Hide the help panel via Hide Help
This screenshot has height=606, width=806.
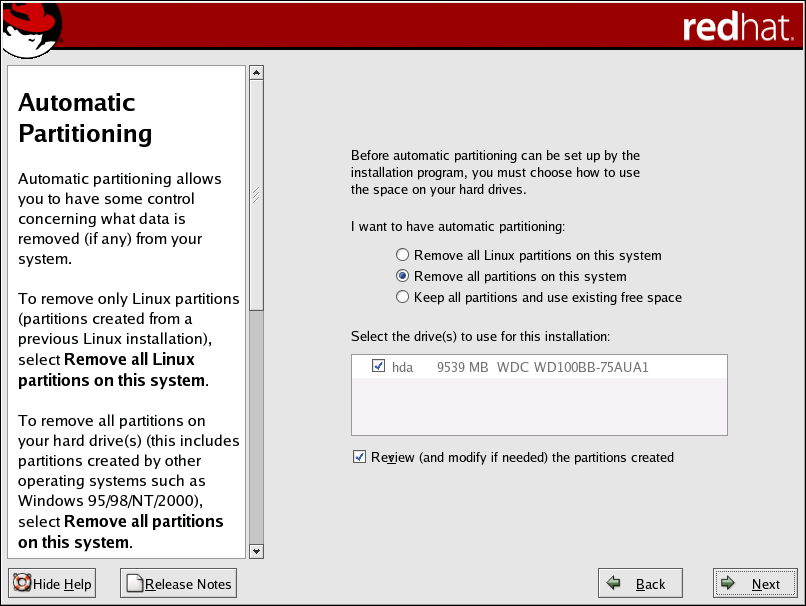[x=52, y=584]
